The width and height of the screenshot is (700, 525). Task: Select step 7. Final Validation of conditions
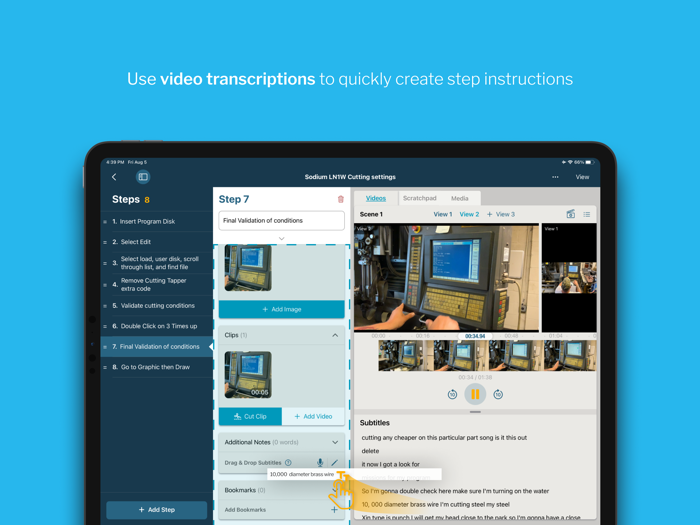pos(156,346)
